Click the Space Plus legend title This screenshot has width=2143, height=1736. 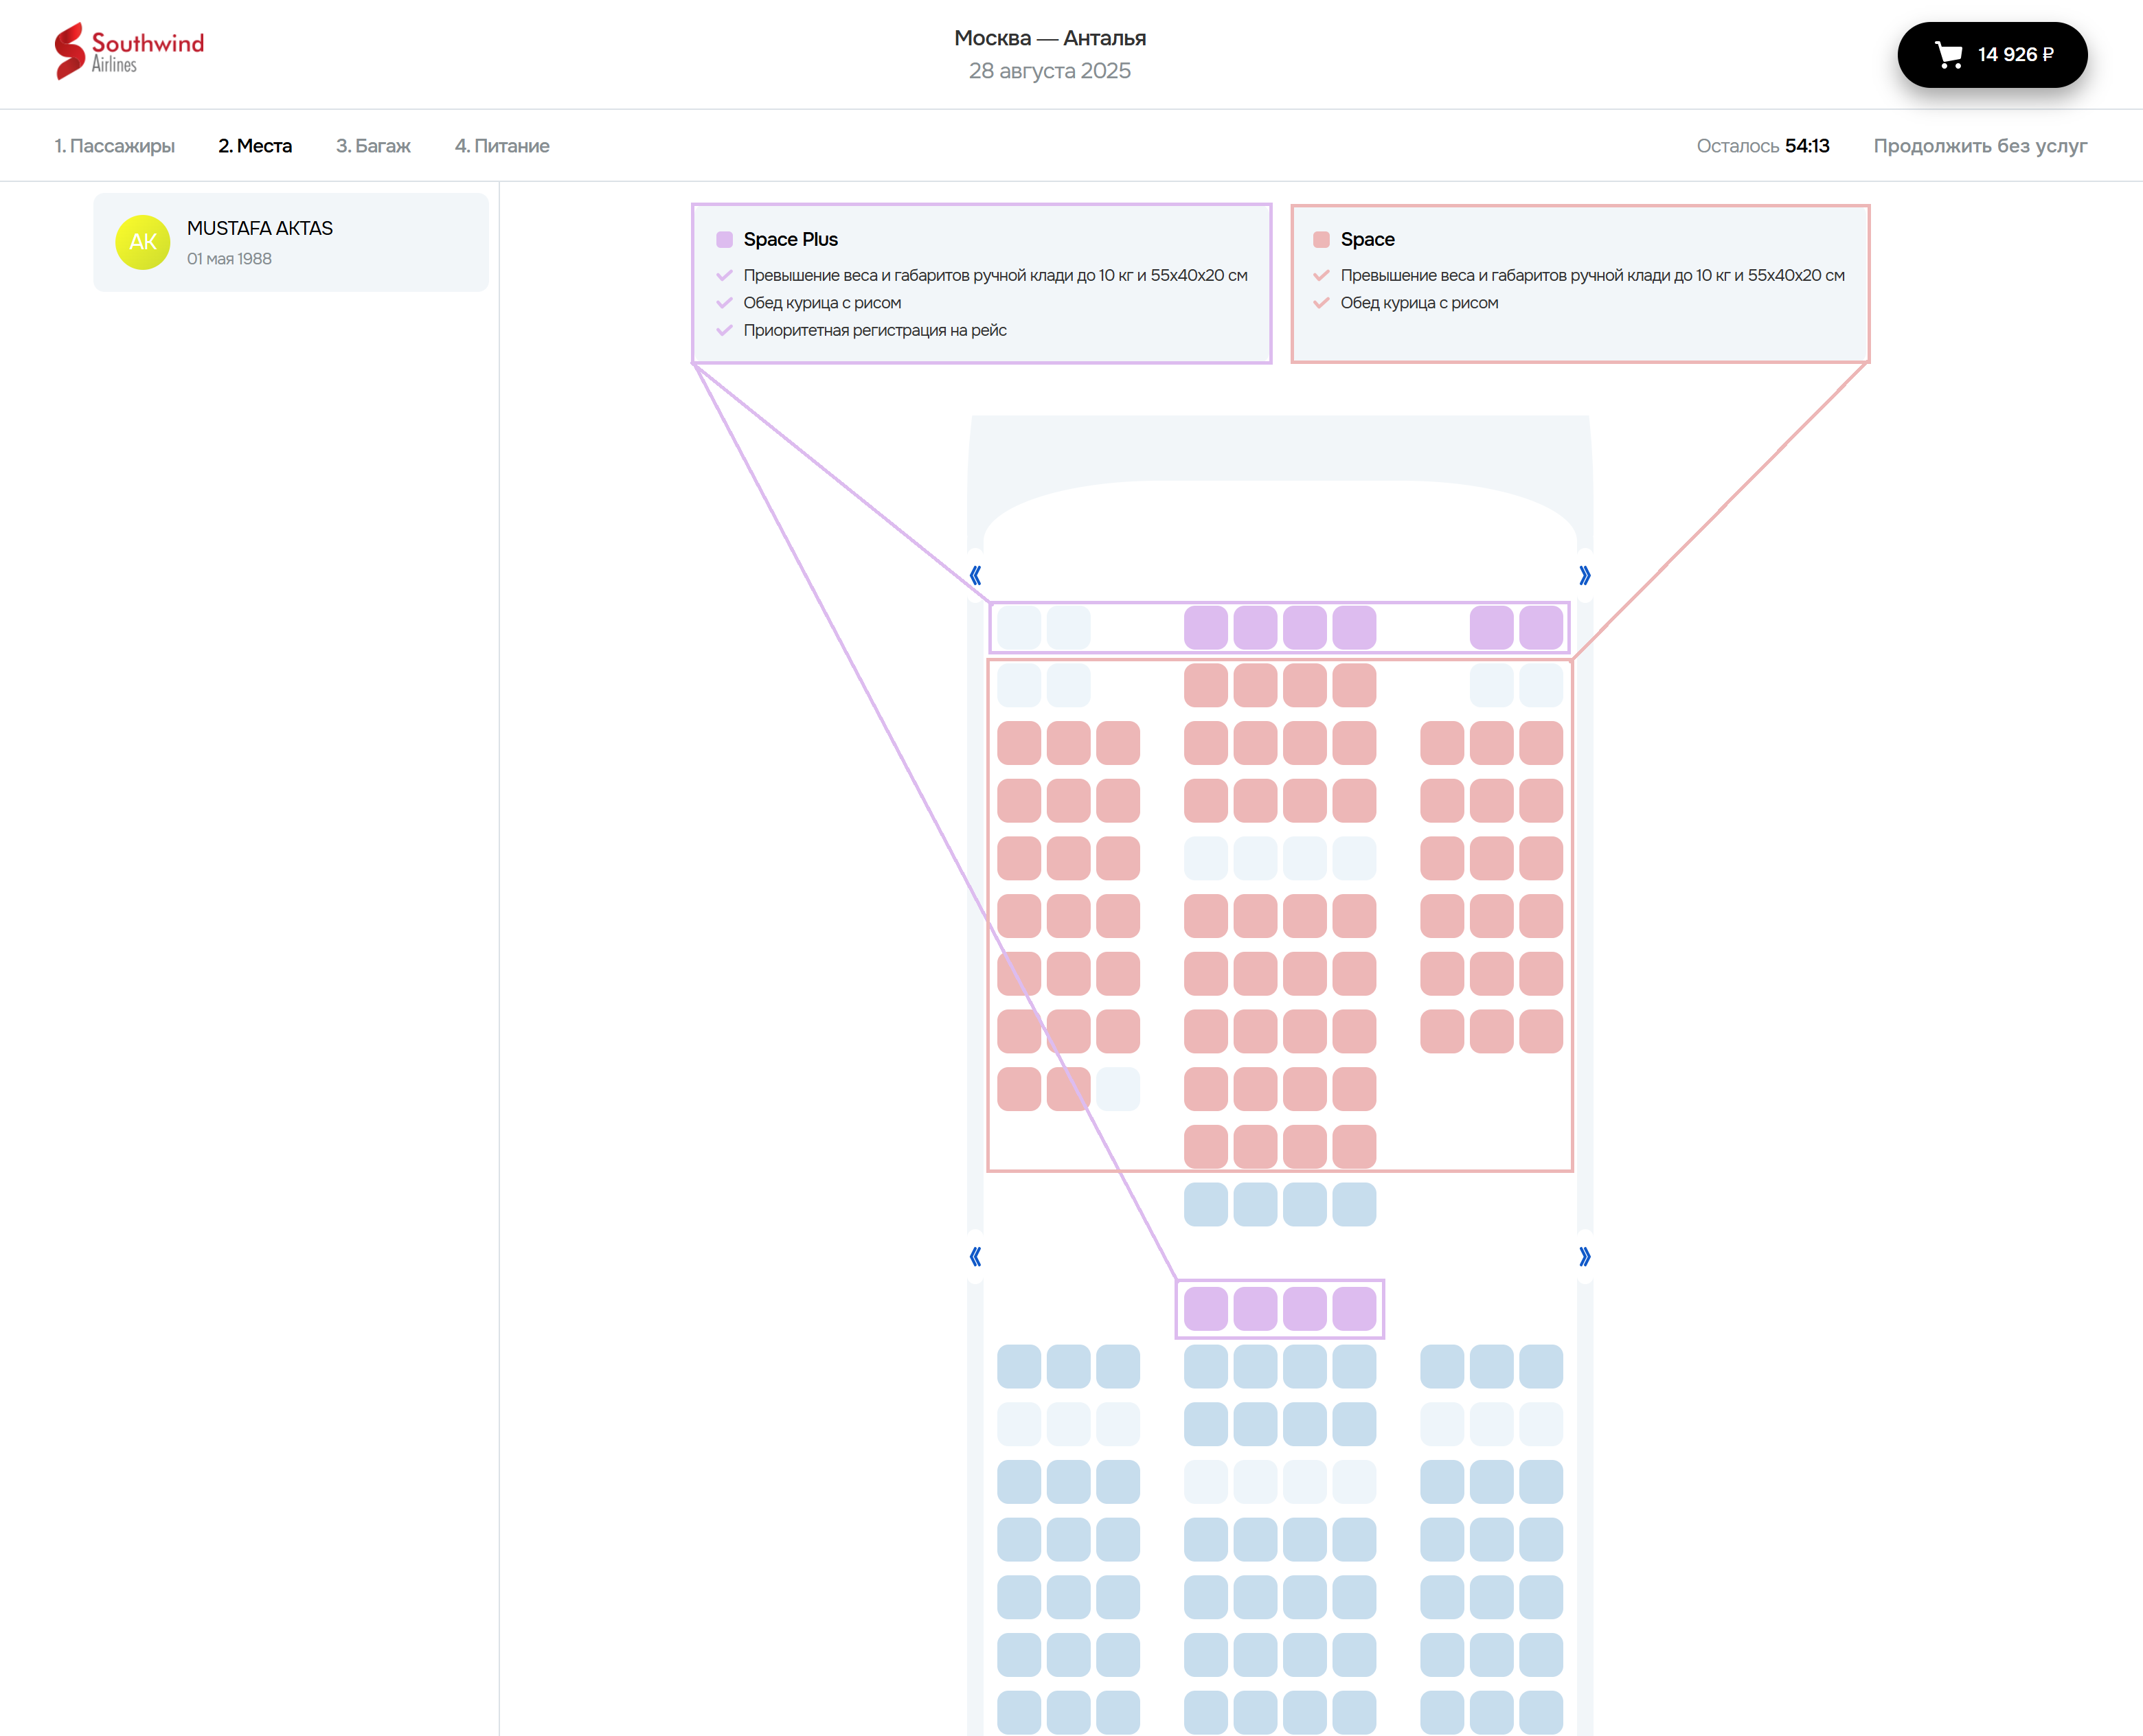coord(790,240)
